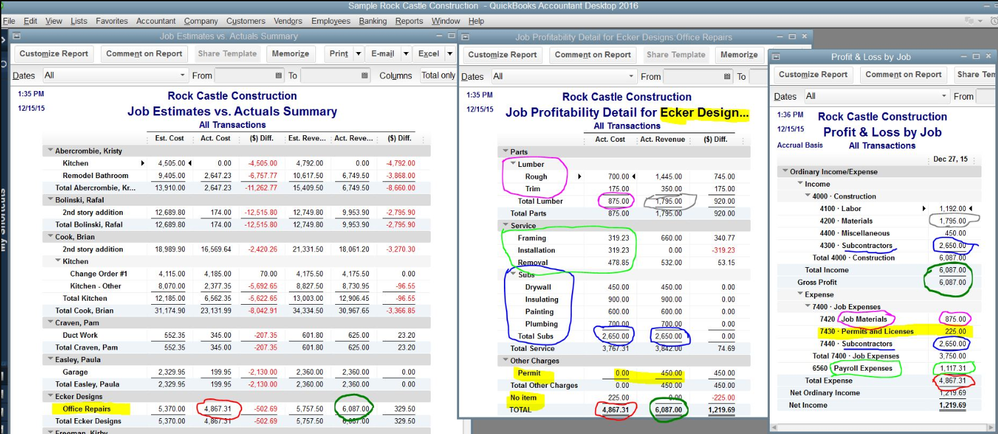Collapse the Parts section in Job Profitability
Image resolution: width=998 pixels, height=434 pixels.
click(x=505, y=151)
